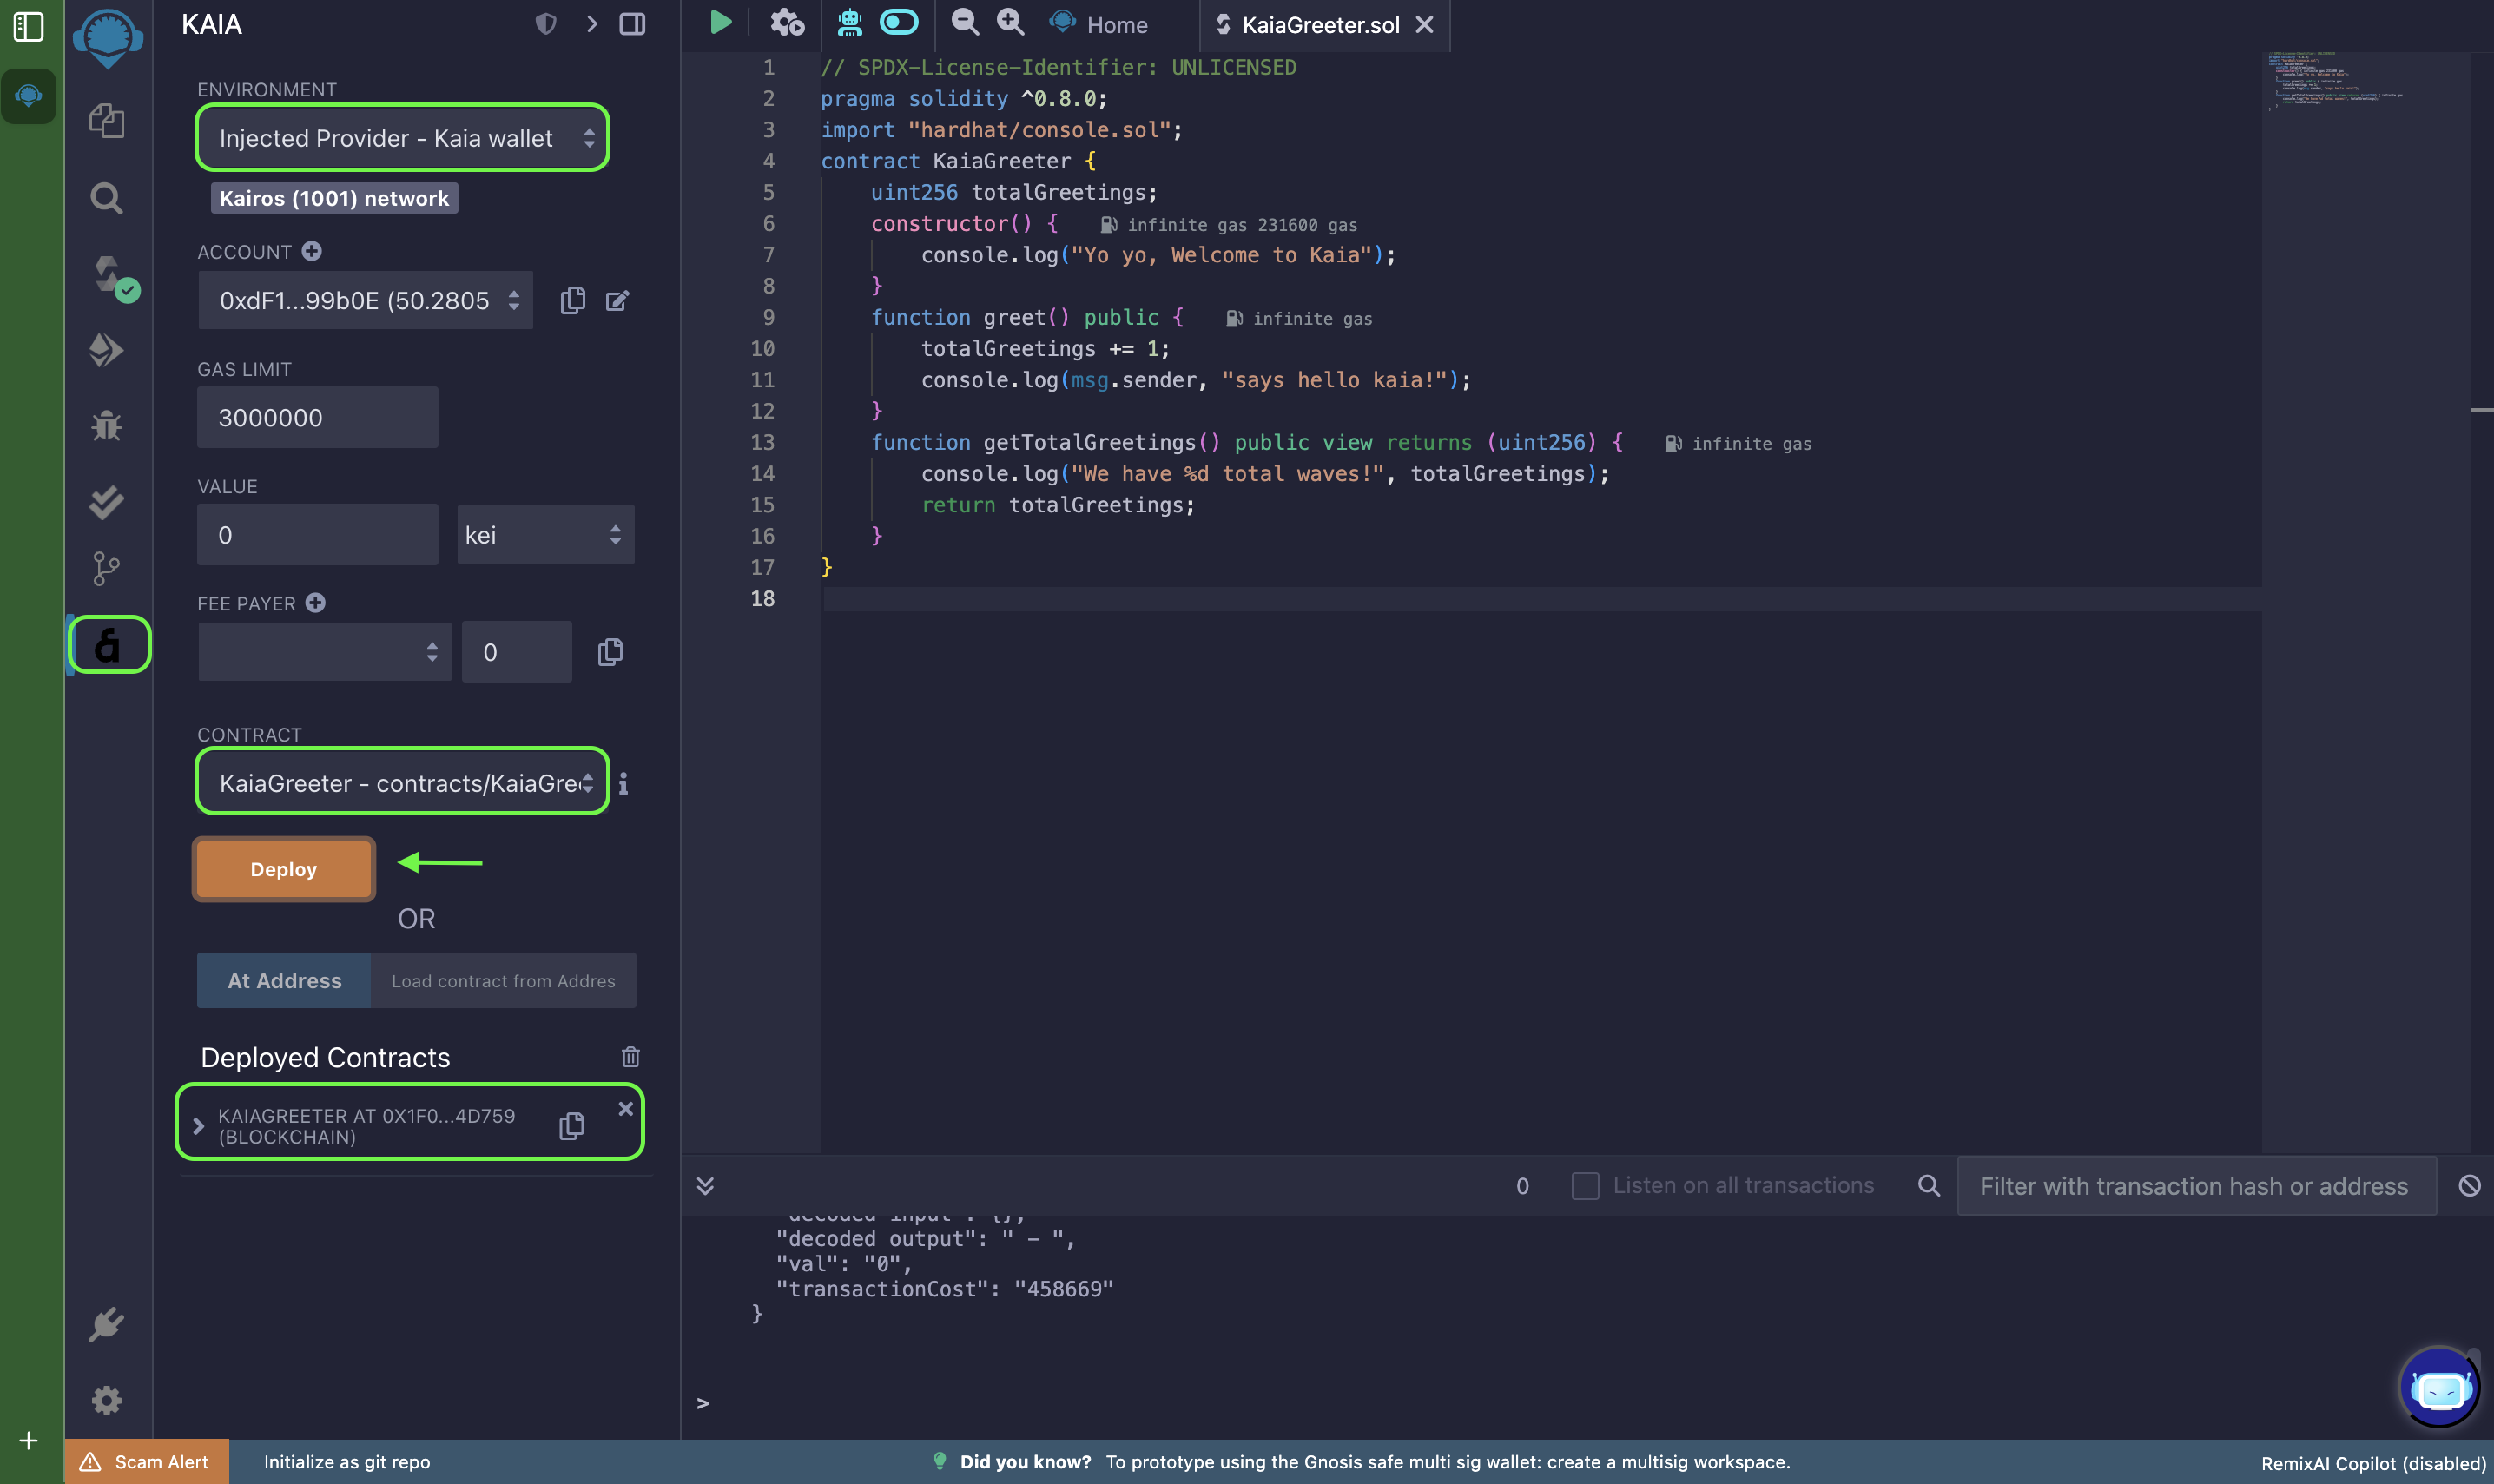Open the value unit kei dropdown

545,535
